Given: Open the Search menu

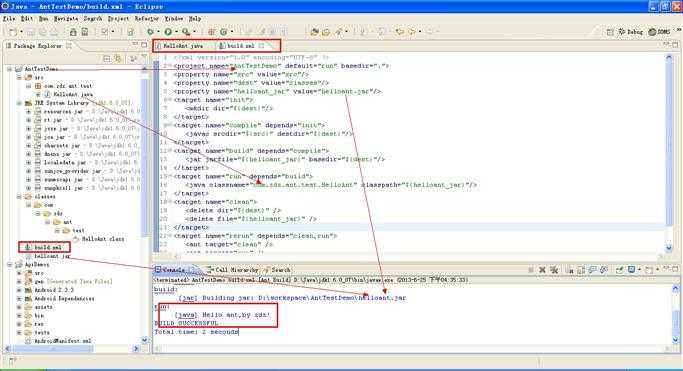Looking at the screenshot, I should [92, 19].
